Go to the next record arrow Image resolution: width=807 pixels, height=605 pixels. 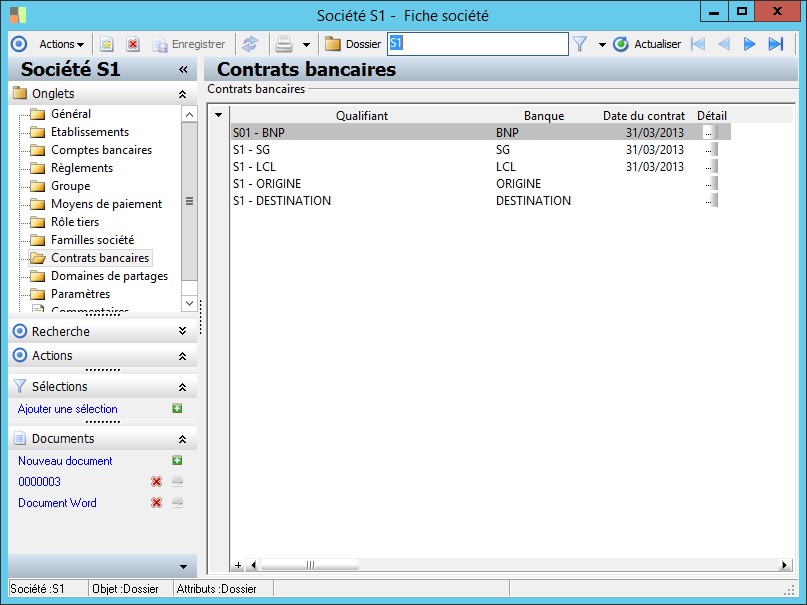[x=749, y=44]
